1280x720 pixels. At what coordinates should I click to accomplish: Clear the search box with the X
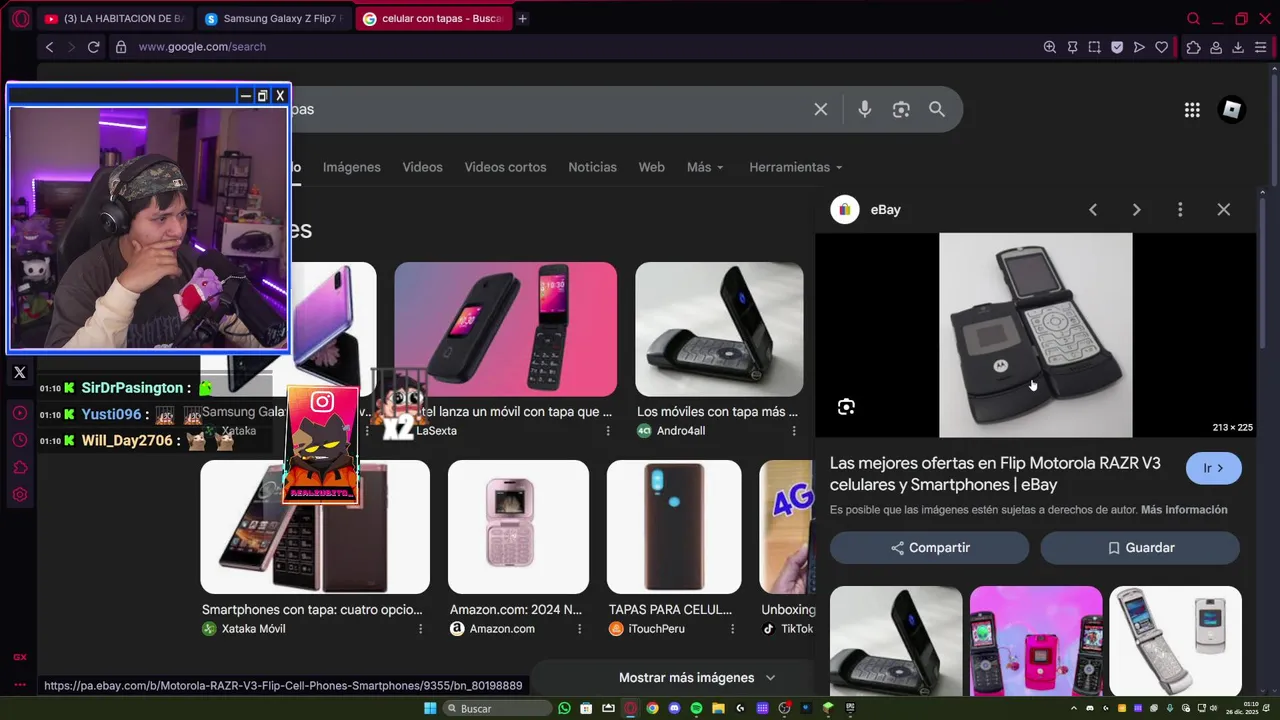coord(821,109)
